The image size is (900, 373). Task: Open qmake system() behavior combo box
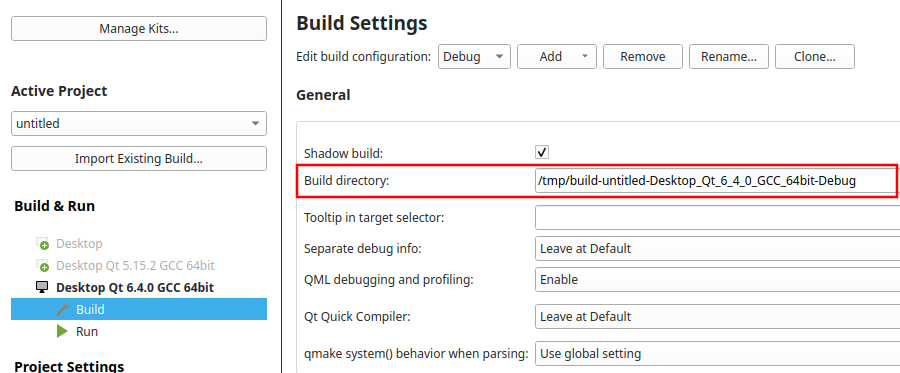(x=717, y=353)
